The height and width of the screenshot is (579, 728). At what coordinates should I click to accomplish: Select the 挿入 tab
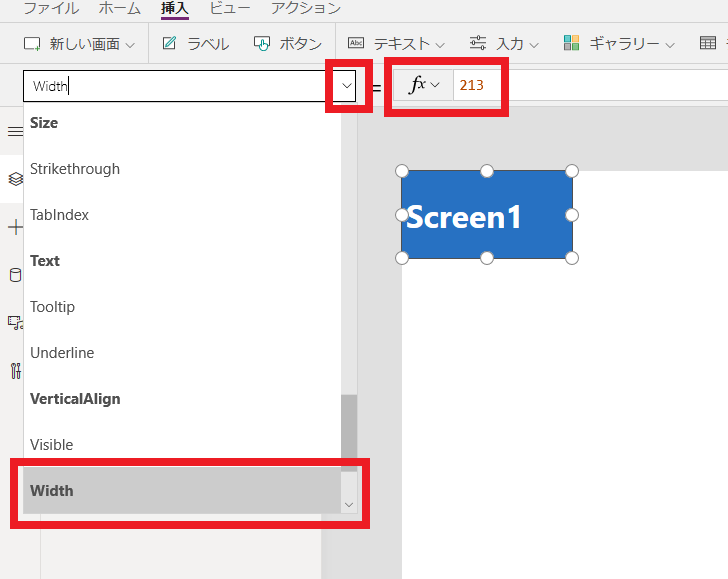pos(175,8)
